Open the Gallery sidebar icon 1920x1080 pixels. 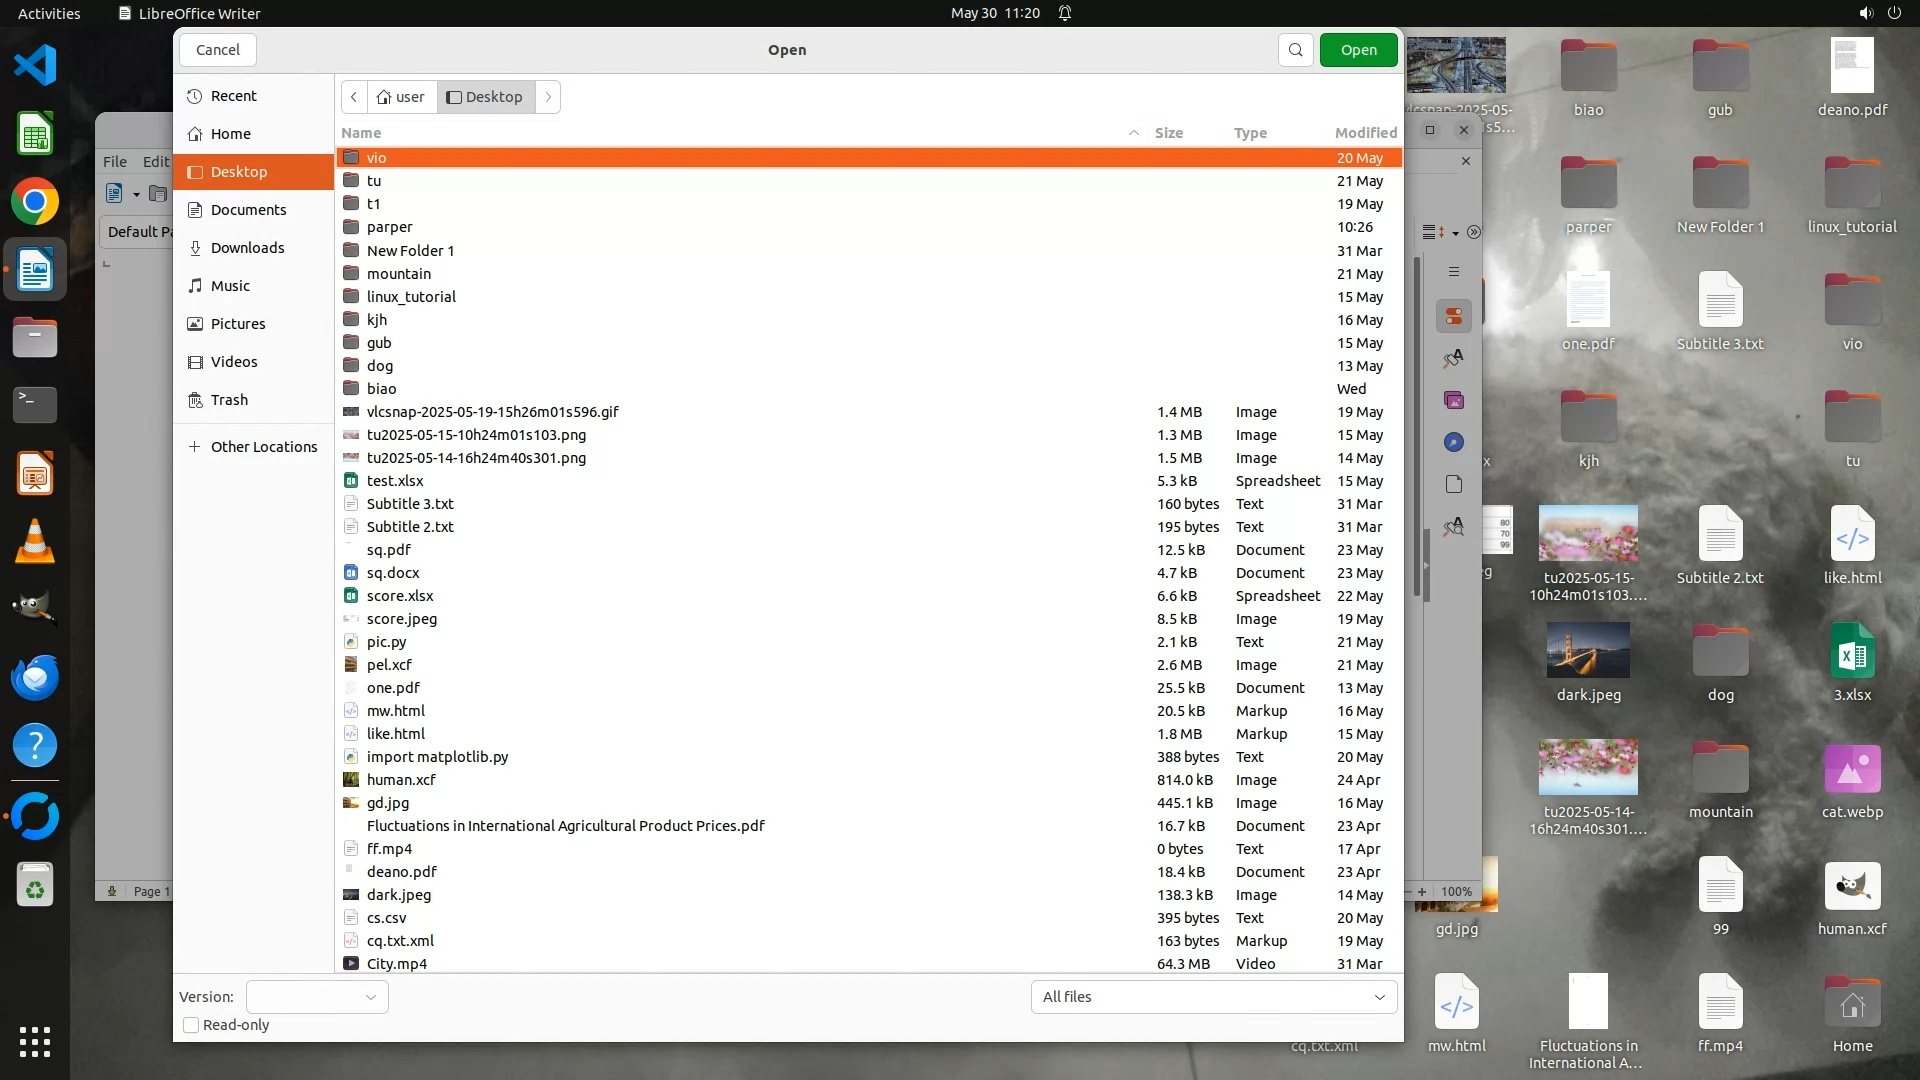point(1454,400)
